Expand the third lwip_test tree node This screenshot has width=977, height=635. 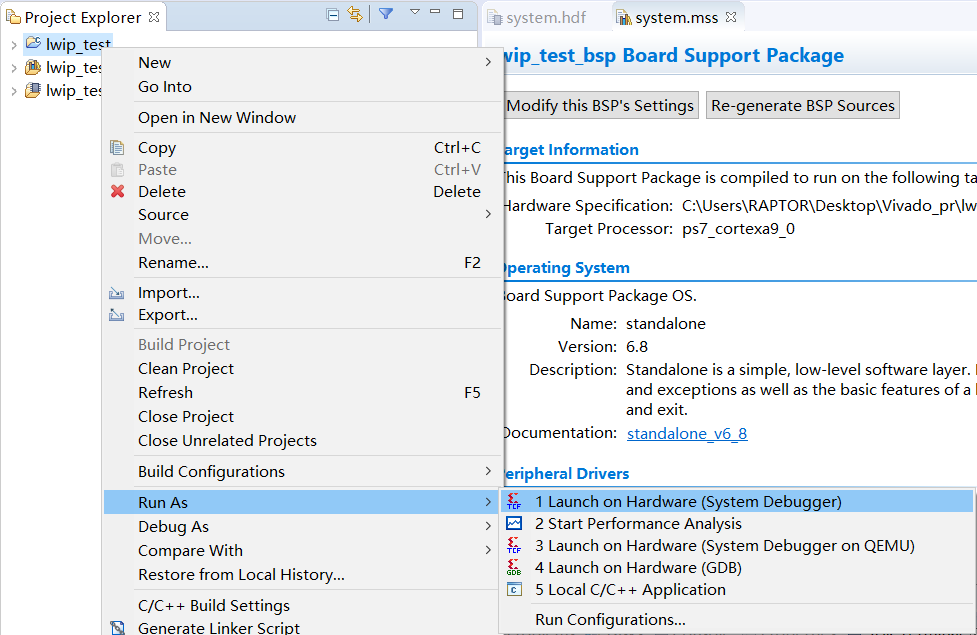pos(14,91)
